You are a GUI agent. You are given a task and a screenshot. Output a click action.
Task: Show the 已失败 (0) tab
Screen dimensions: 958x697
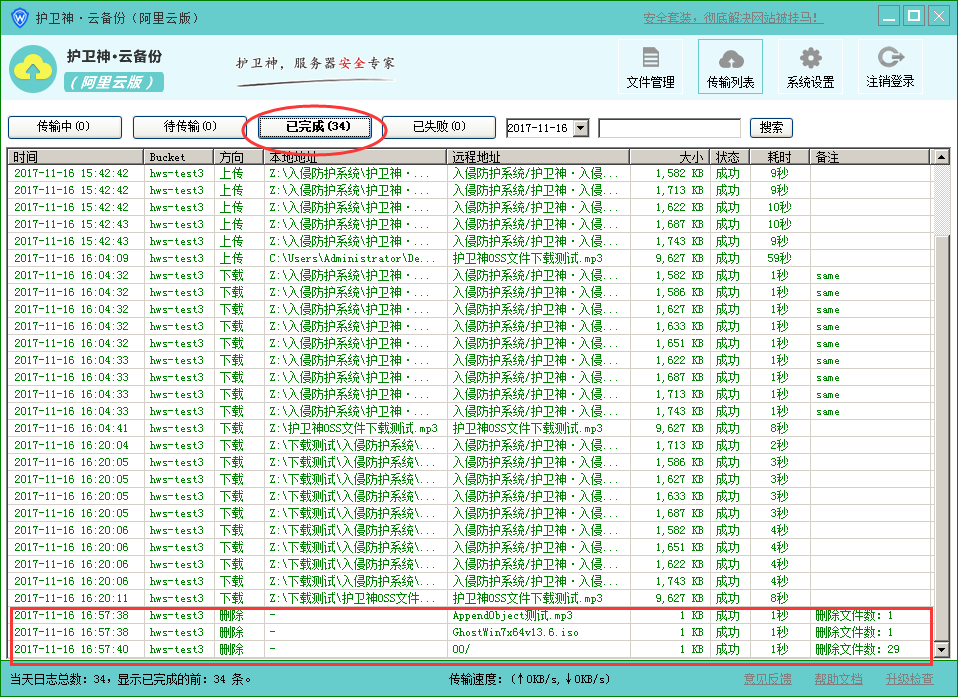(x=440, y=127)
